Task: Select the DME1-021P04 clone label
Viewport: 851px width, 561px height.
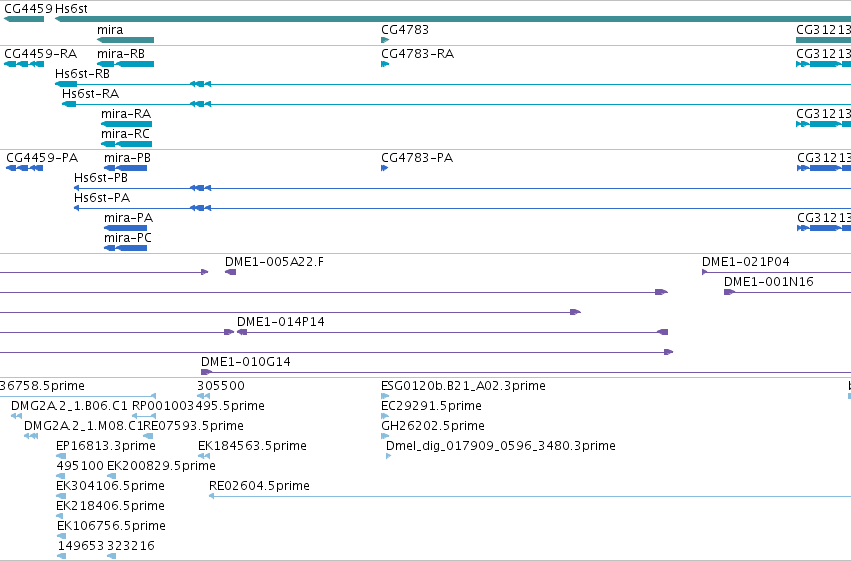Action: (x=746, y=262)
